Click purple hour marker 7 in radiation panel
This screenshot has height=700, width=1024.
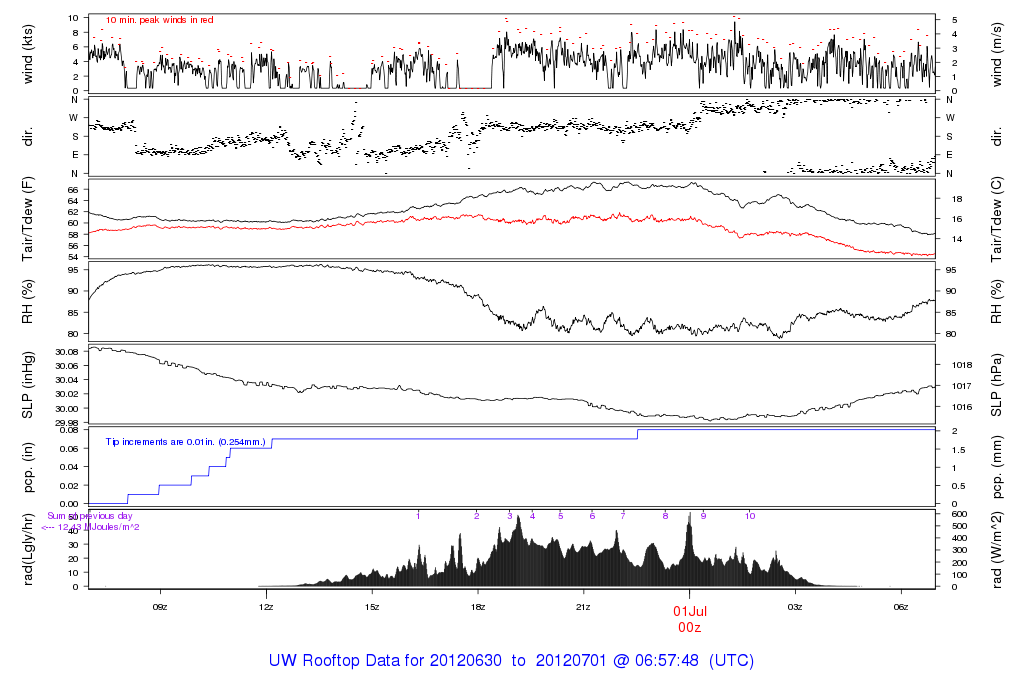pos(623,516)
